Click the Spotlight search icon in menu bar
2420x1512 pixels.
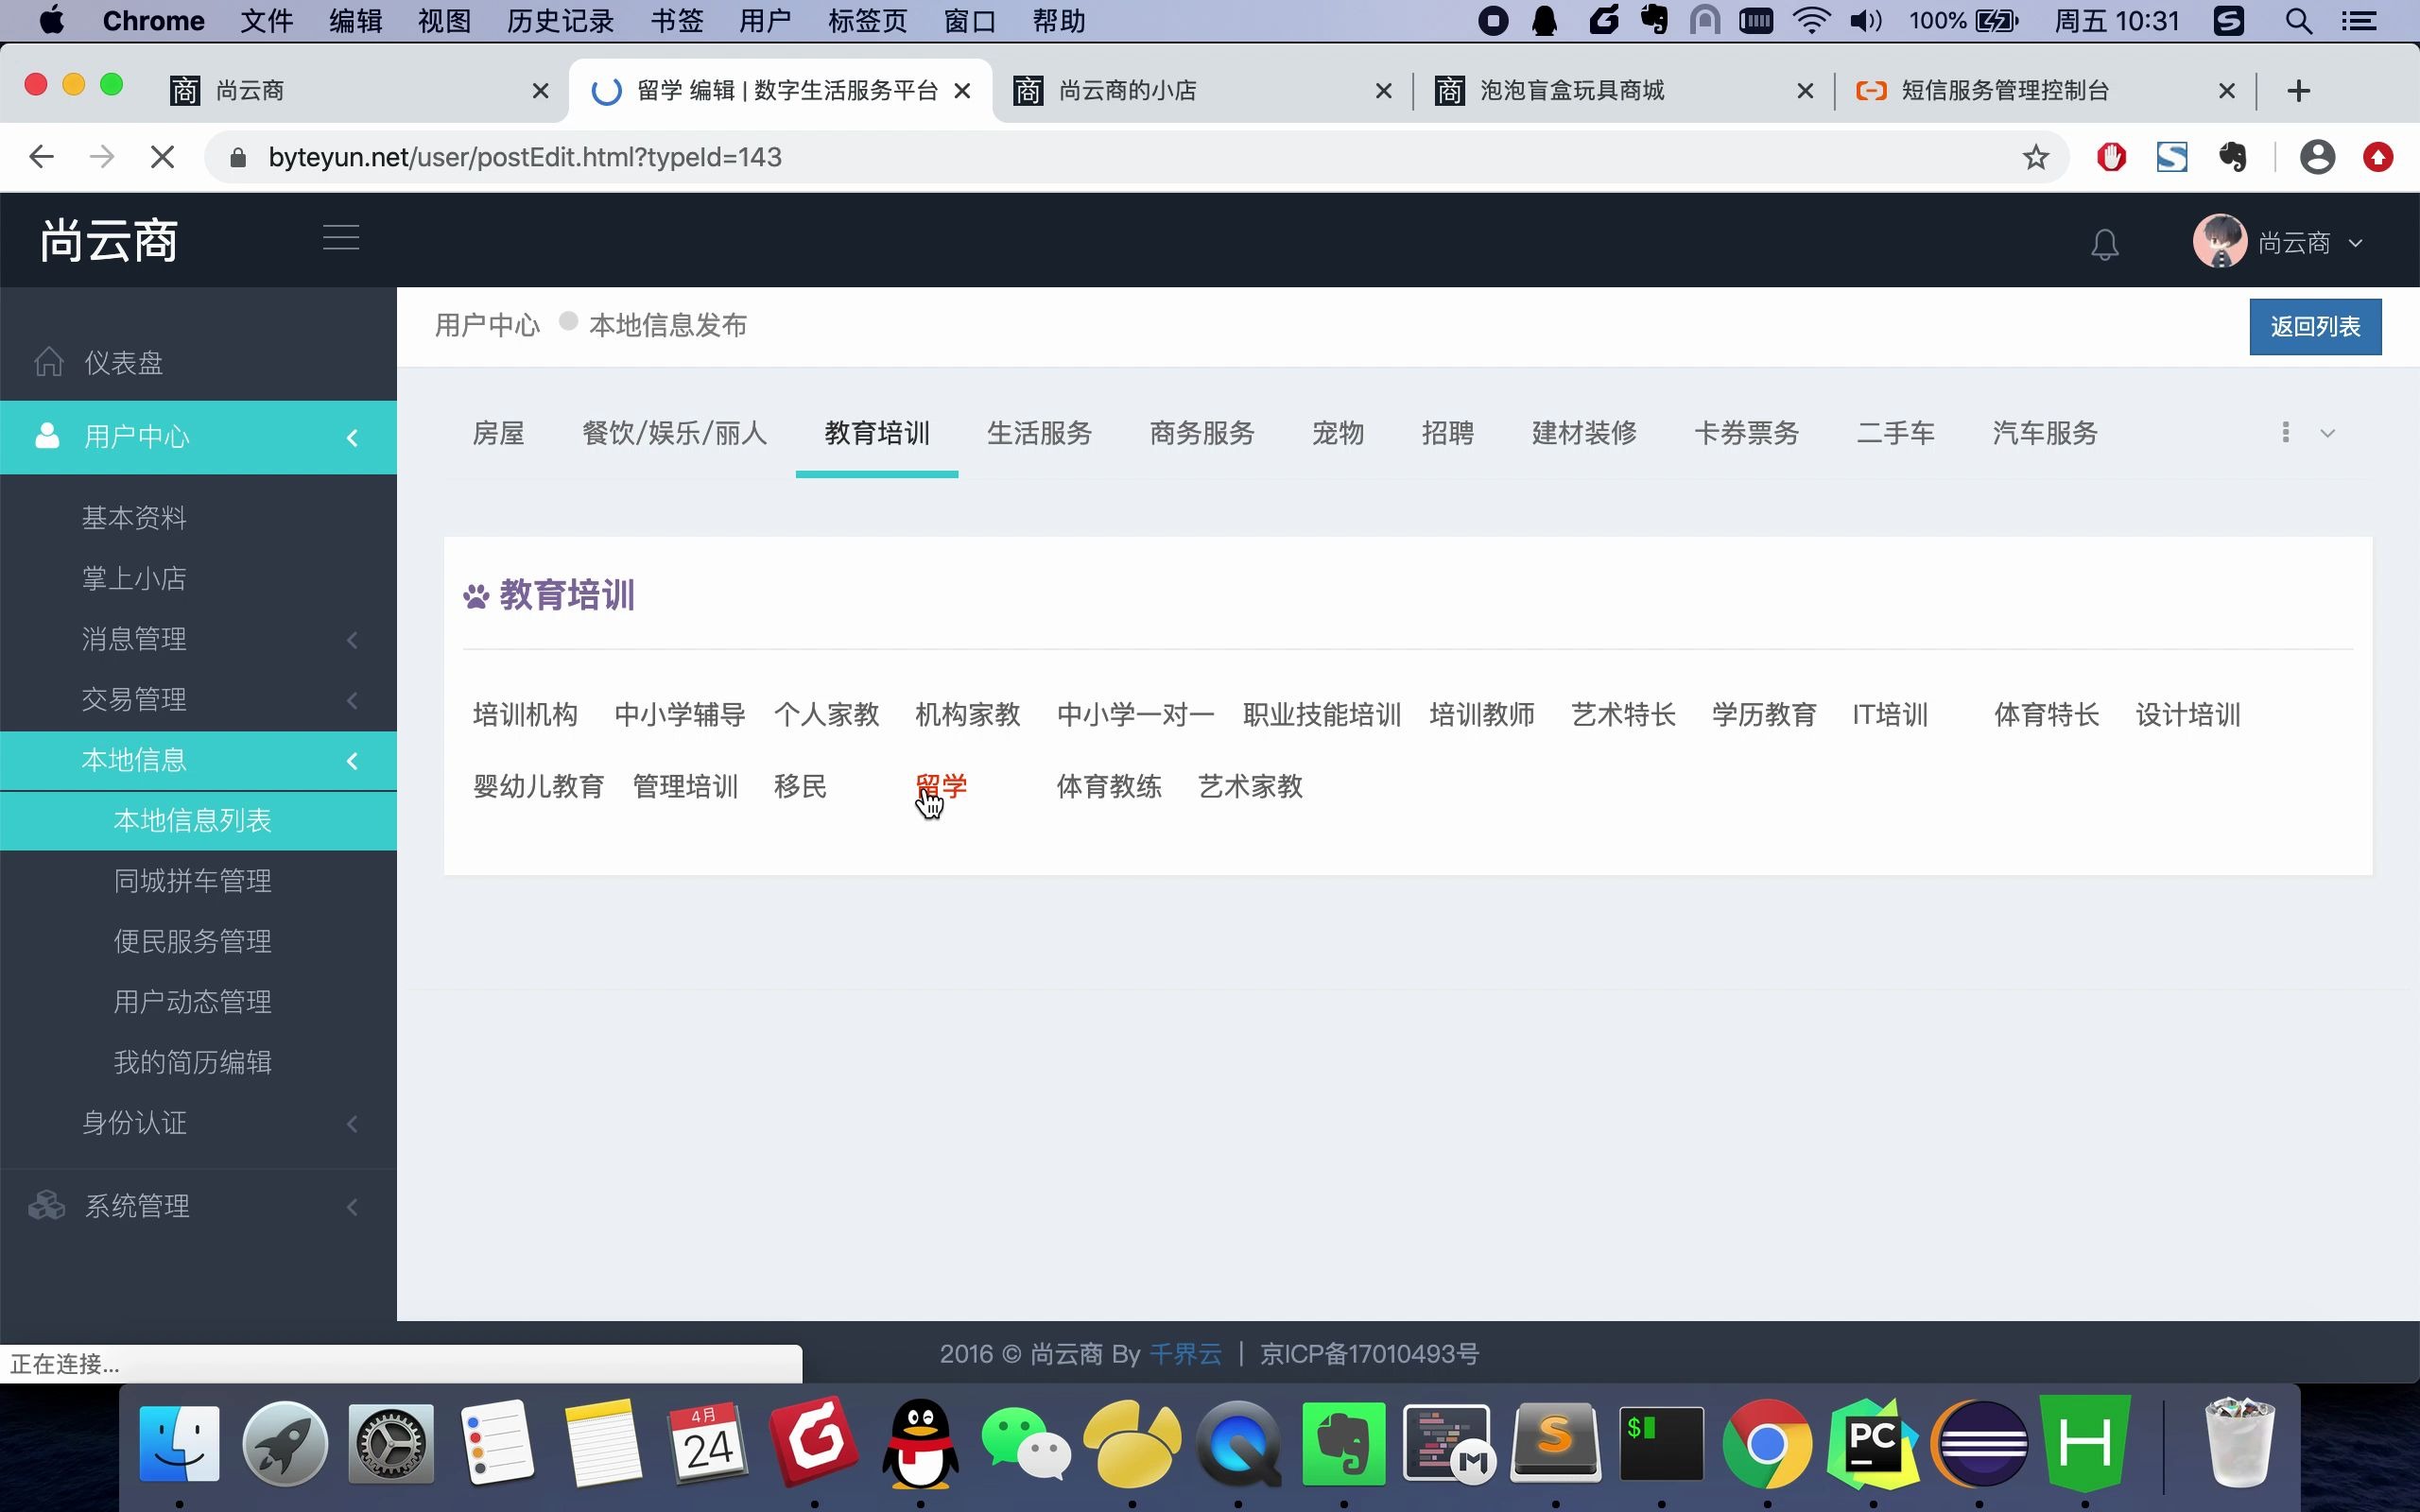(2297, 20)
